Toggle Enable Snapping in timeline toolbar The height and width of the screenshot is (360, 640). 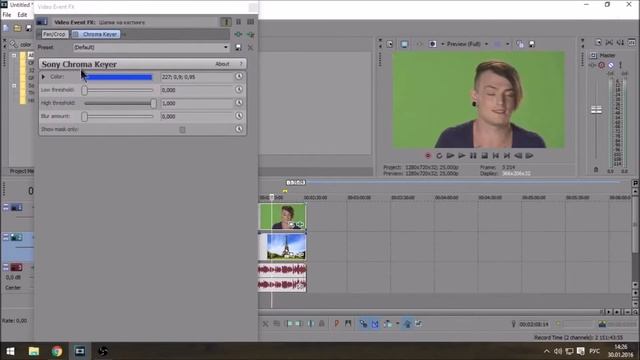click(x=363, y=324)
